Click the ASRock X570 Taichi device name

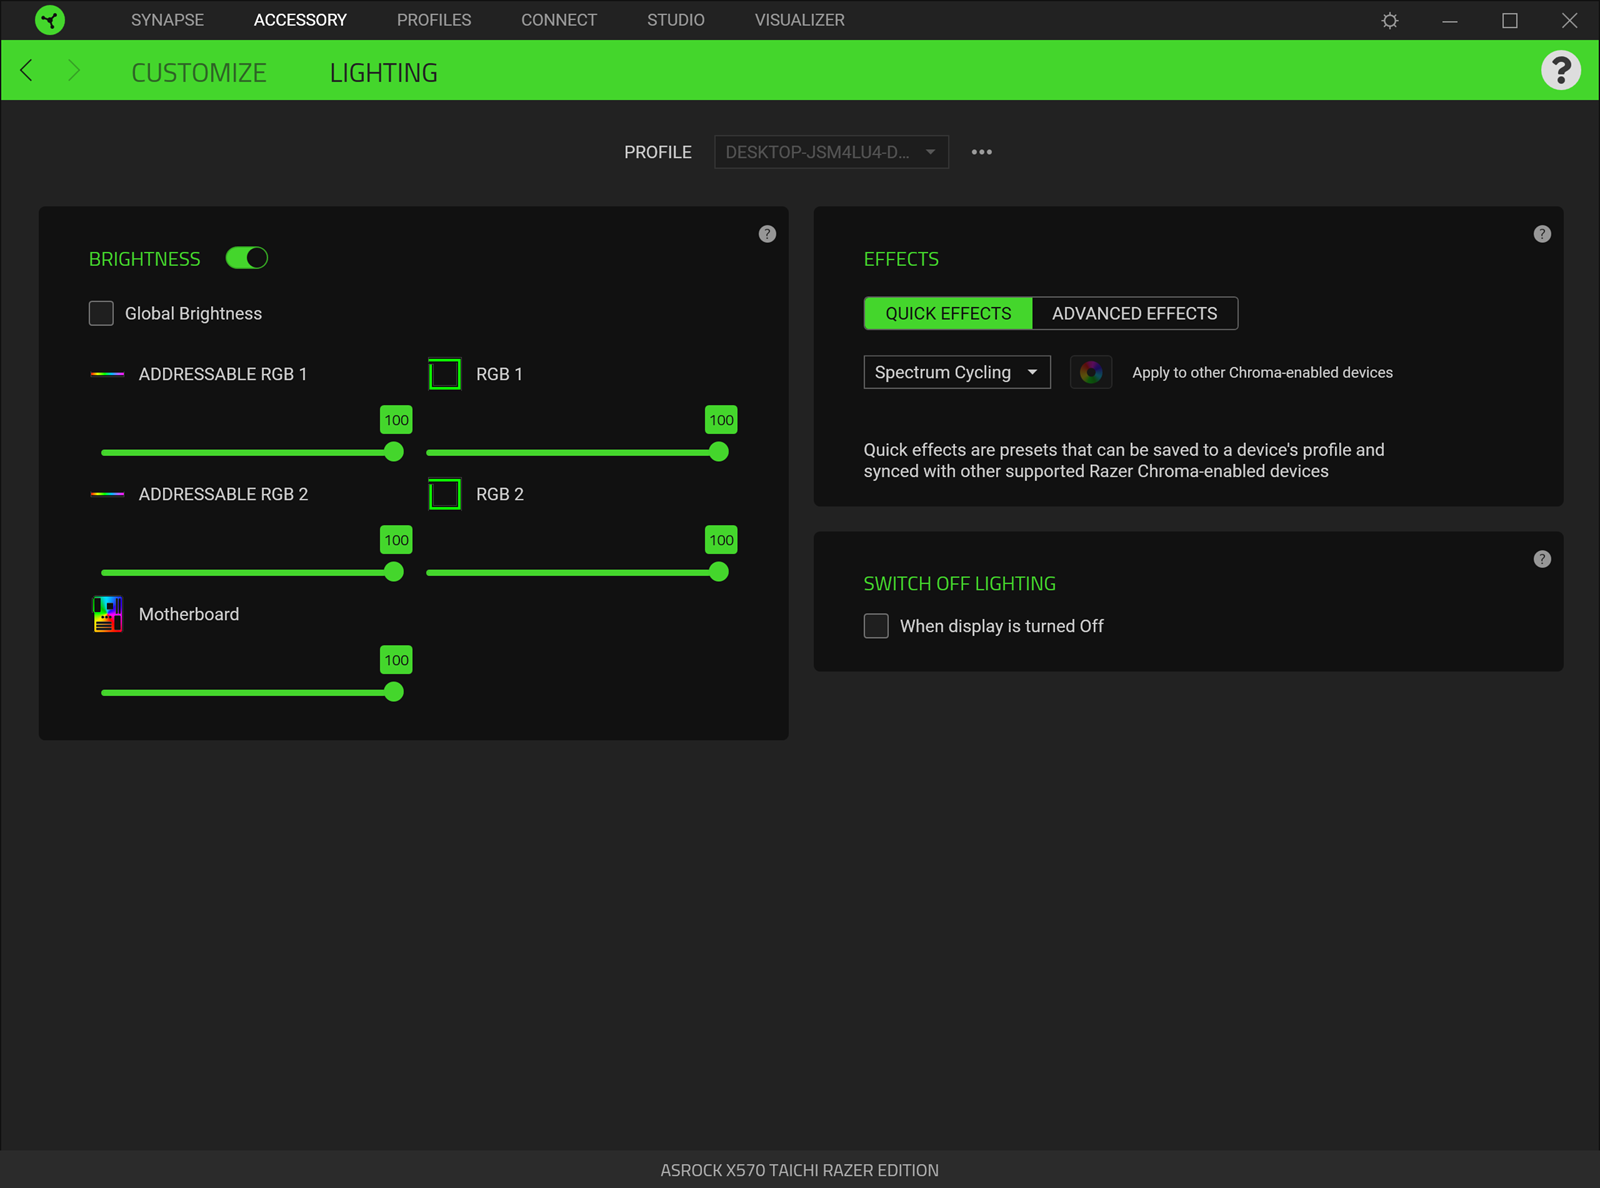point(800,1170)
